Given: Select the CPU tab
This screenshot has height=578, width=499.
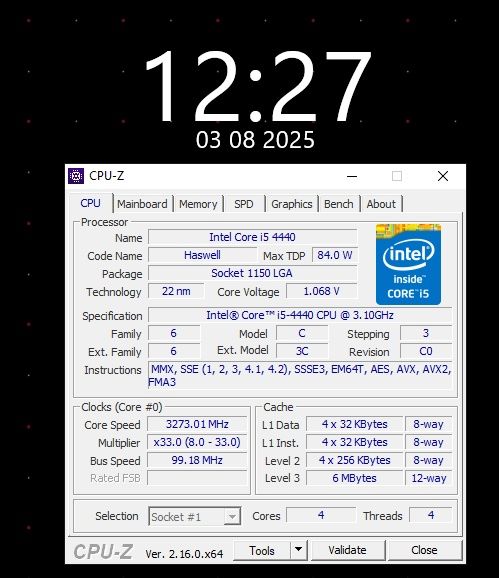Looking at the screenshot, I should [x=90, y=203].
